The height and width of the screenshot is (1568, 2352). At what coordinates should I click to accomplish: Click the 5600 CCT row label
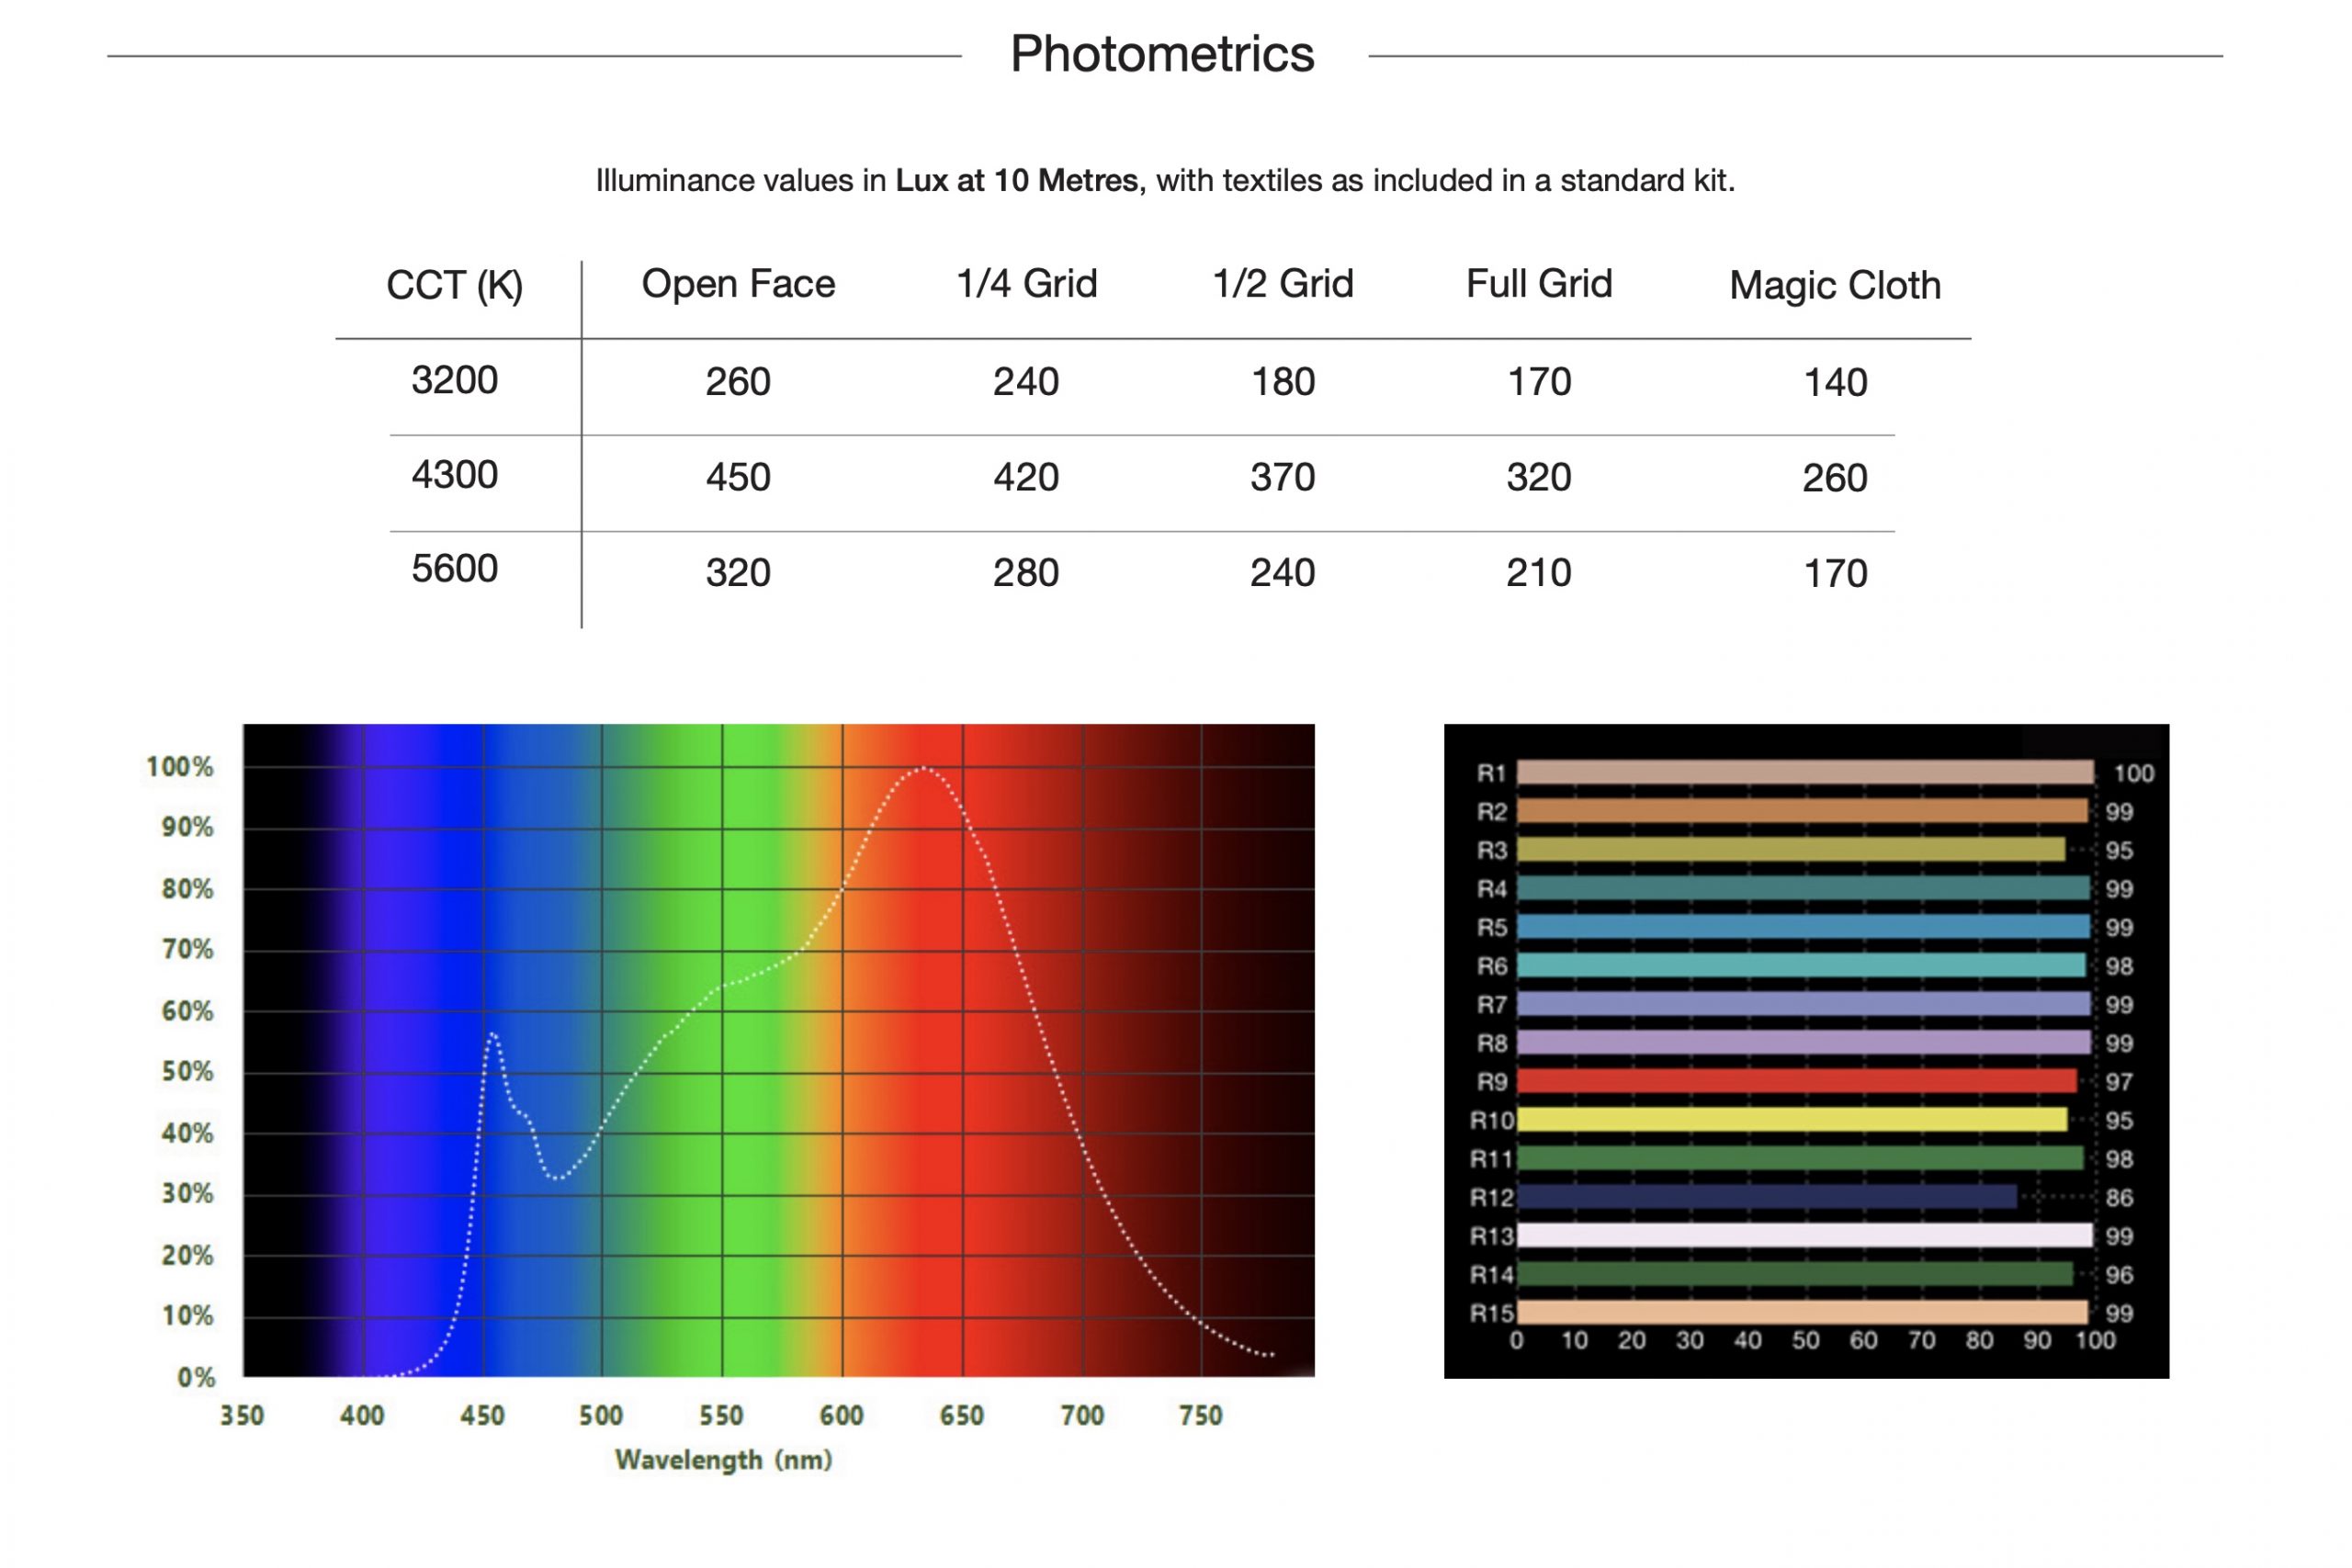pyautogui.click(x=454, y=569)
